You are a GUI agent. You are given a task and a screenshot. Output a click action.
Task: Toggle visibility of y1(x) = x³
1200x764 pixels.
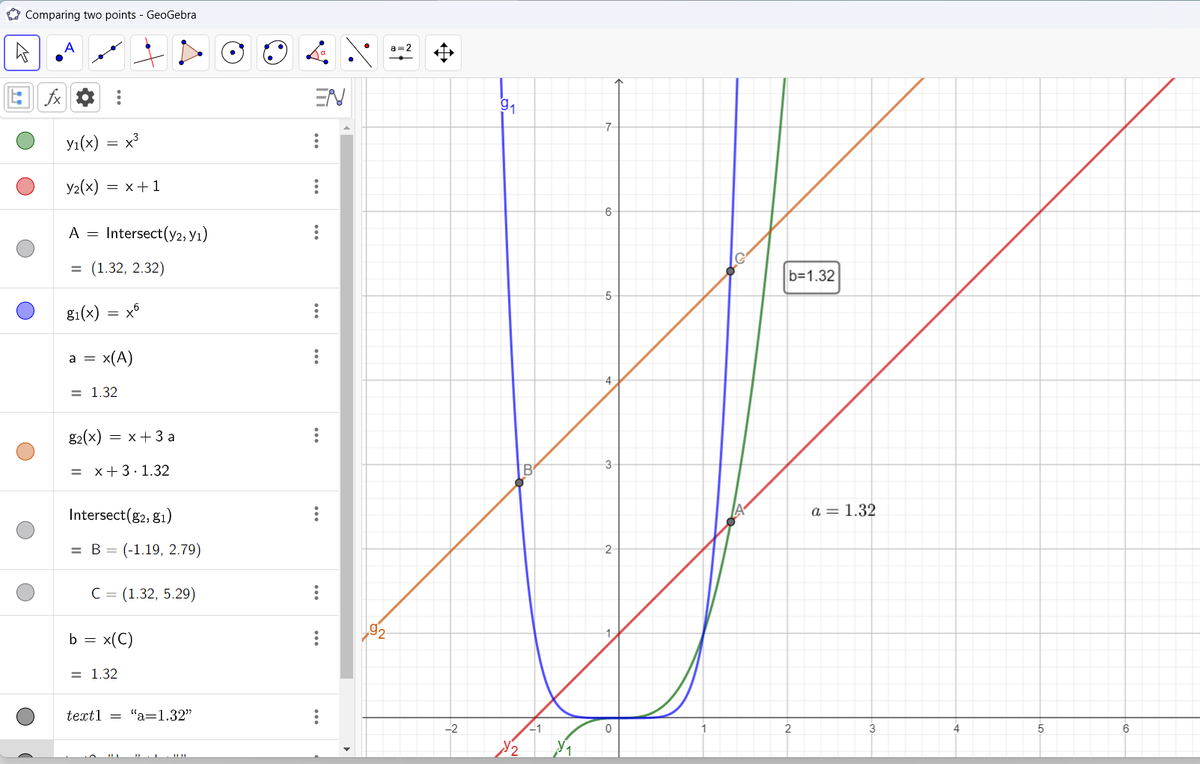tap(27, 142)
